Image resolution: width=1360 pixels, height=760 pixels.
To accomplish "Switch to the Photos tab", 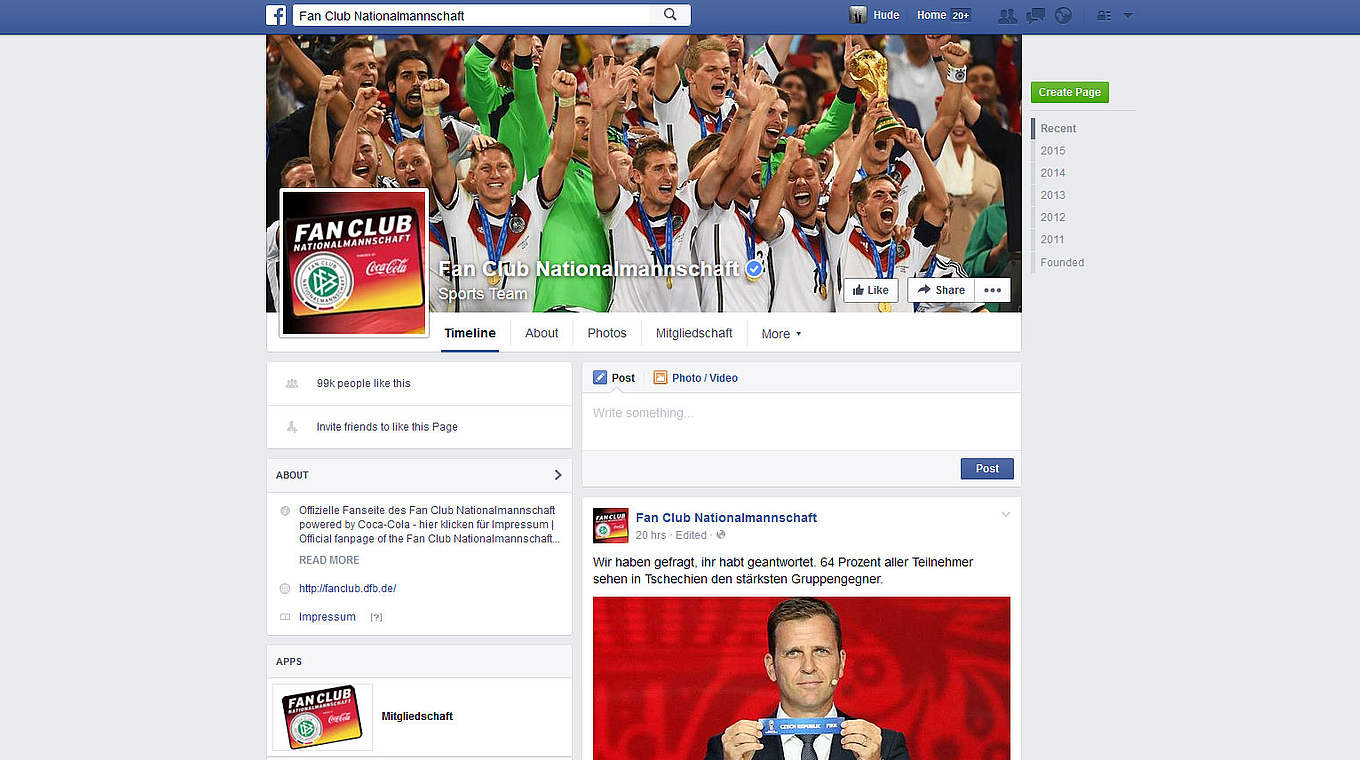I will 607,333.
